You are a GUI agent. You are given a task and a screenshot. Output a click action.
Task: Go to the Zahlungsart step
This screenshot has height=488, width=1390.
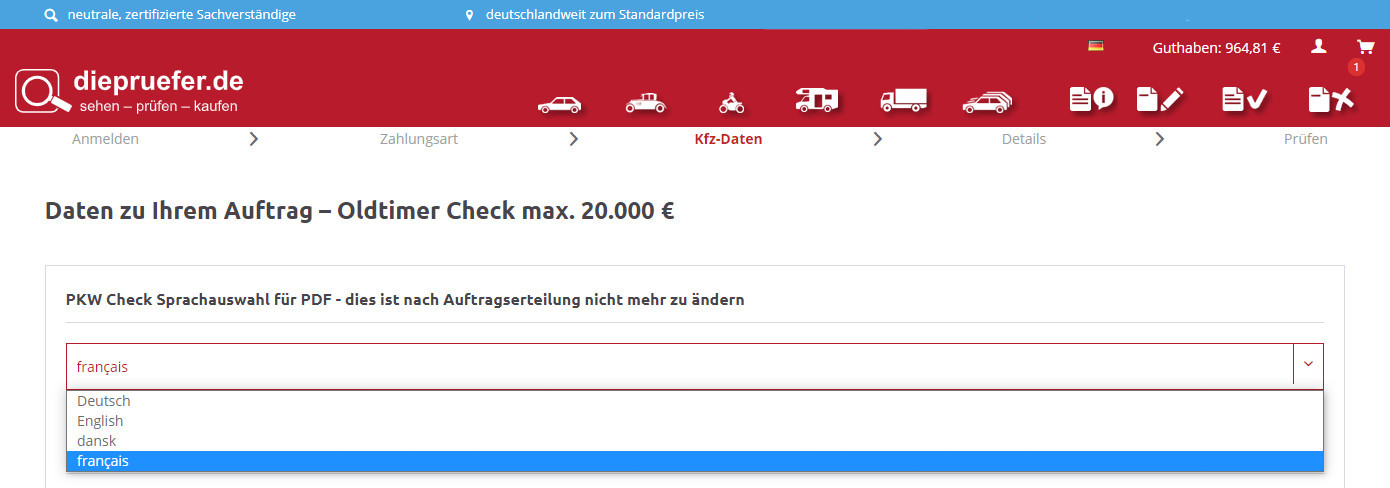pyautogui.click(x=418, y=139)
